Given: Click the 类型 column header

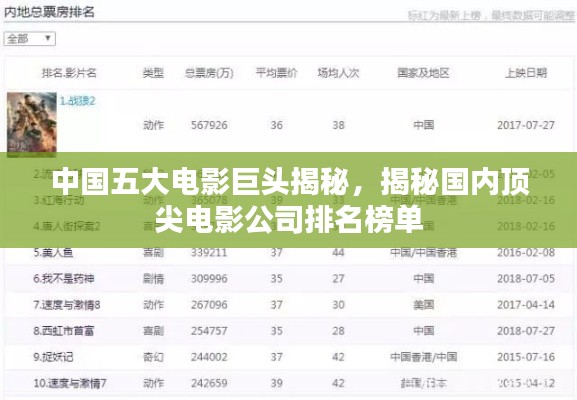Looking at the screenshot, I should coord(153,73).
